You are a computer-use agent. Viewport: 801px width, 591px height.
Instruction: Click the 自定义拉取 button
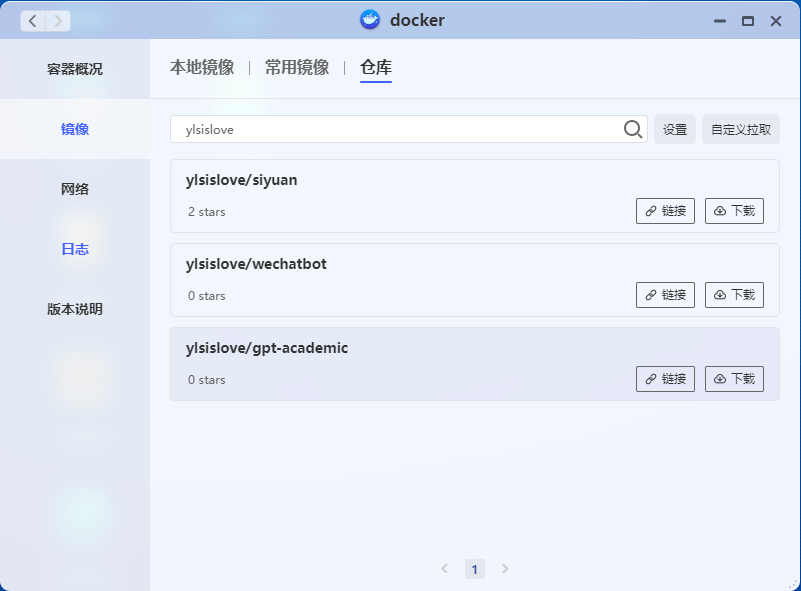(x=741, y=129)
